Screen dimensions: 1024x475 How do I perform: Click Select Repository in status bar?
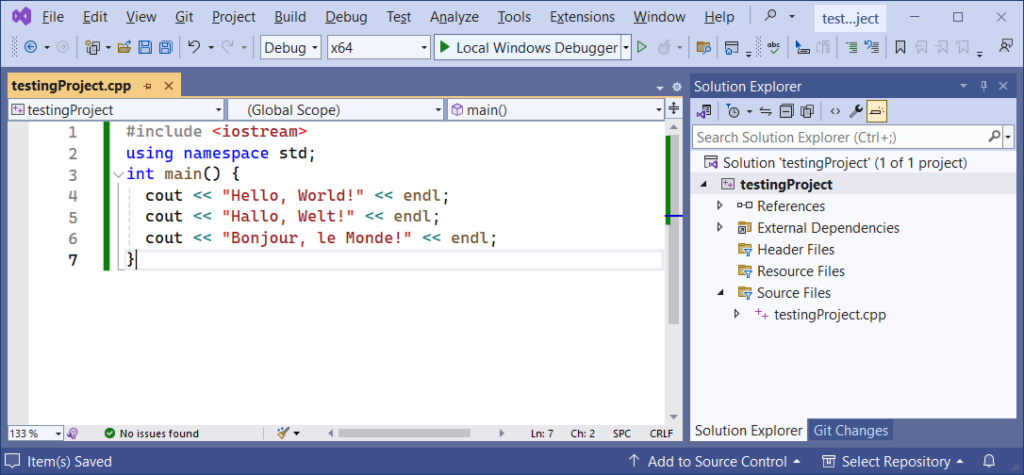893,461
